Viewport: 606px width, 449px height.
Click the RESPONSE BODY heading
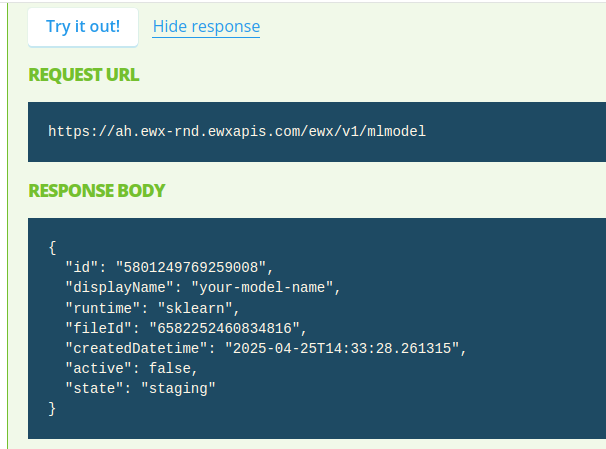pos(96,190)
